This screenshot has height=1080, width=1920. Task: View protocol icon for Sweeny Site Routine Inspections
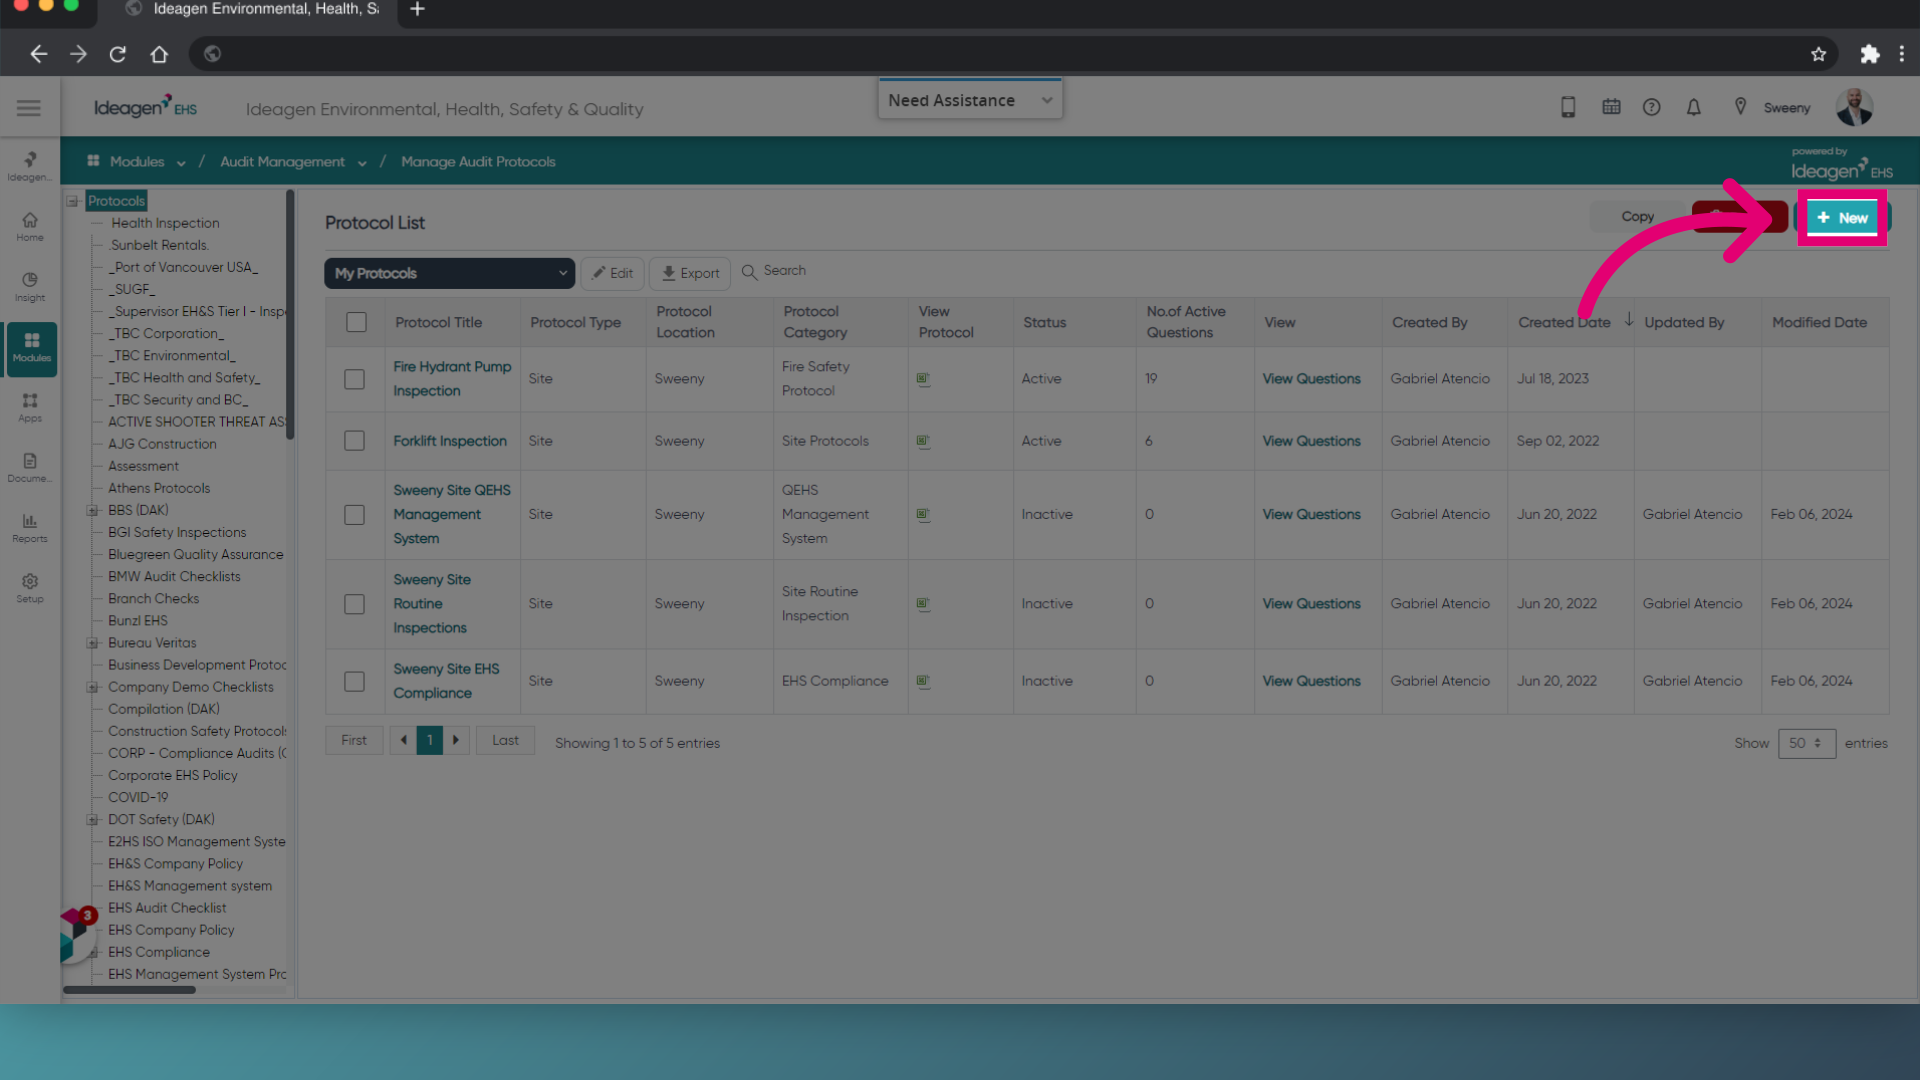pos(923,604)
